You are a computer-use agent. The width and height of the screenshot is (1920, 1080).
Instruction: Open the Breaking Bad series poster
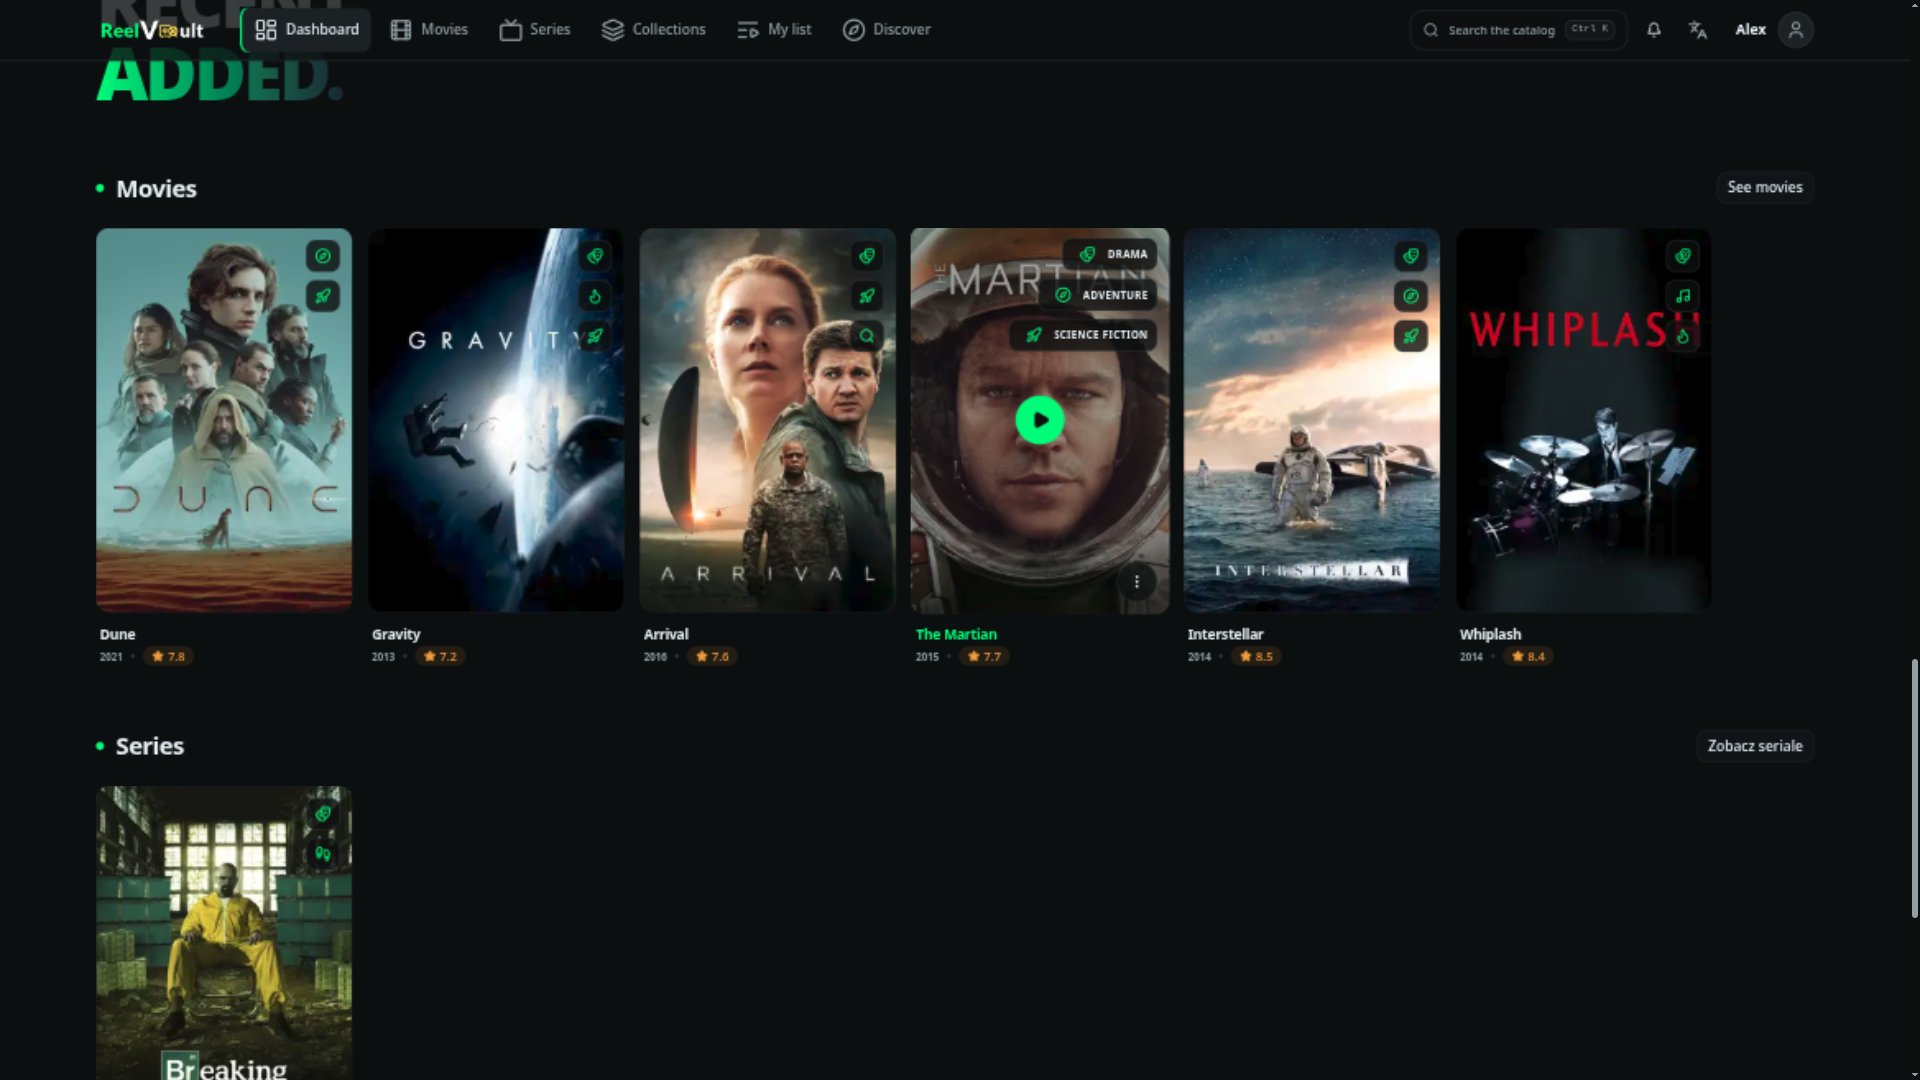tap(224, 933)
